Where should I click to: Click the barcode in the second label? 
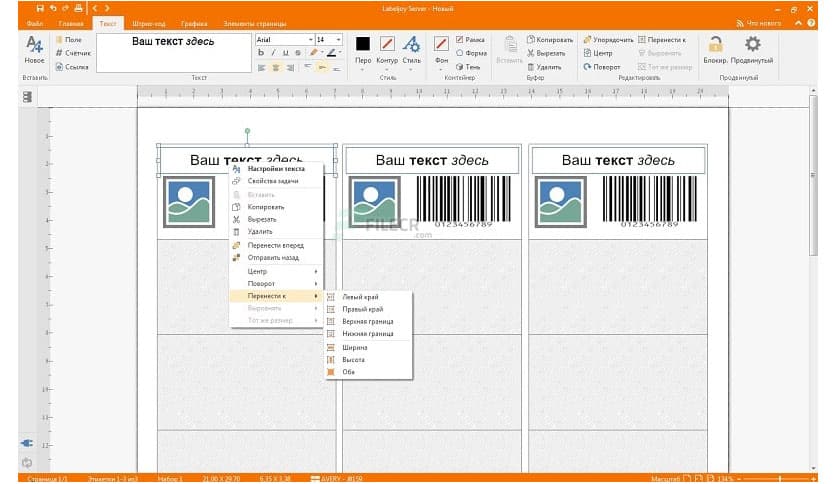(453, 198)
